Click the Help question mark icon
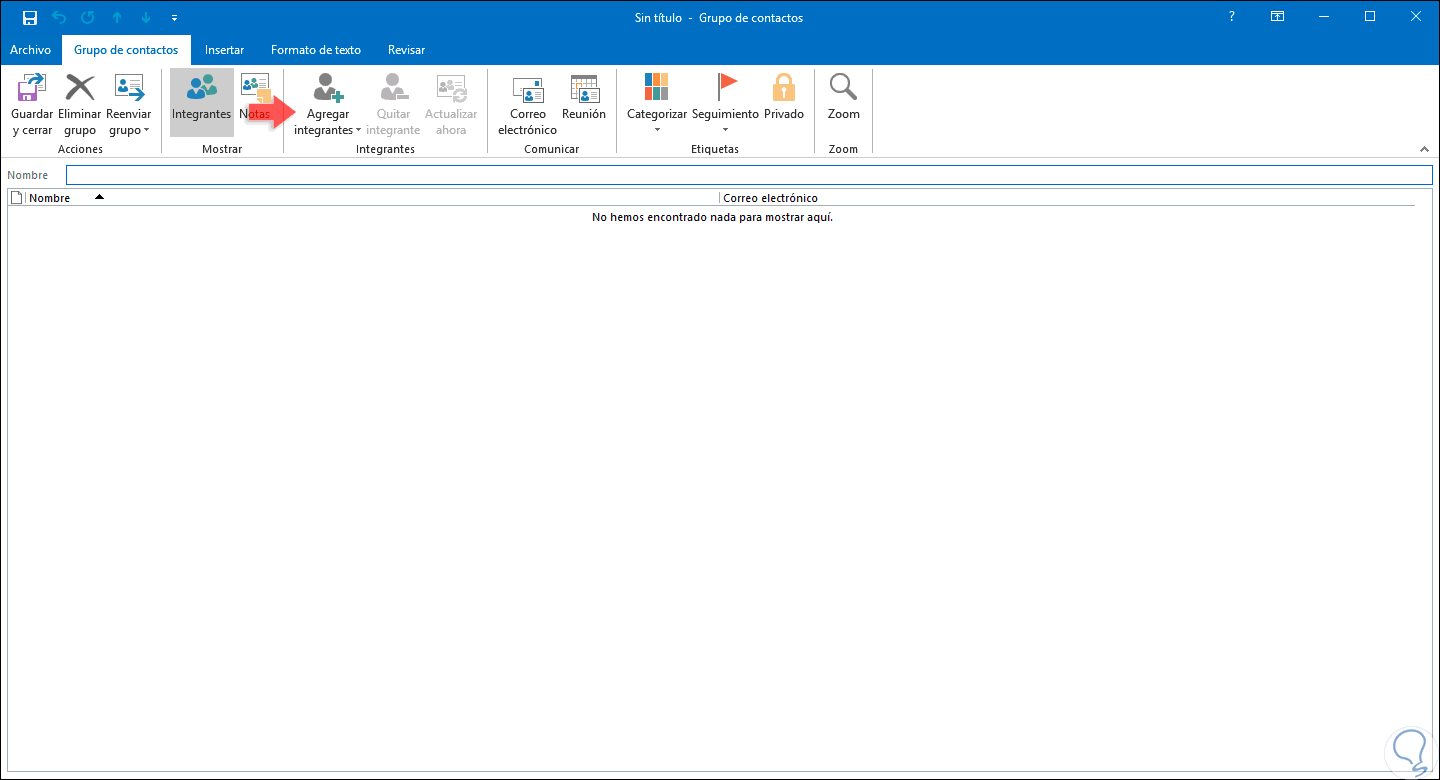Screen dimensions: 1440x780 [1231, 17]
